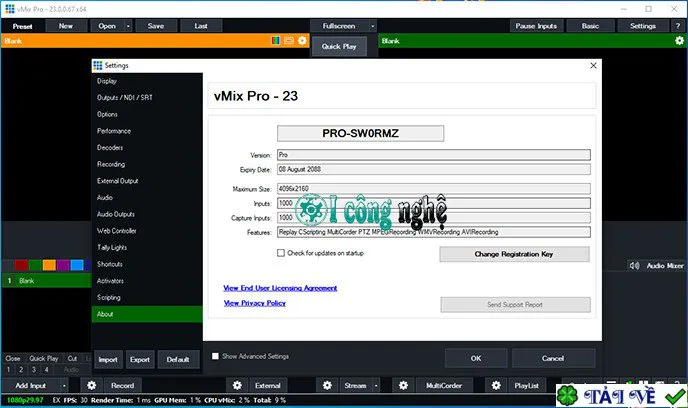The height and width of the screenshot is (408, 688).
Task: Open Audio Outputs settings page
Action: [147, 214]
